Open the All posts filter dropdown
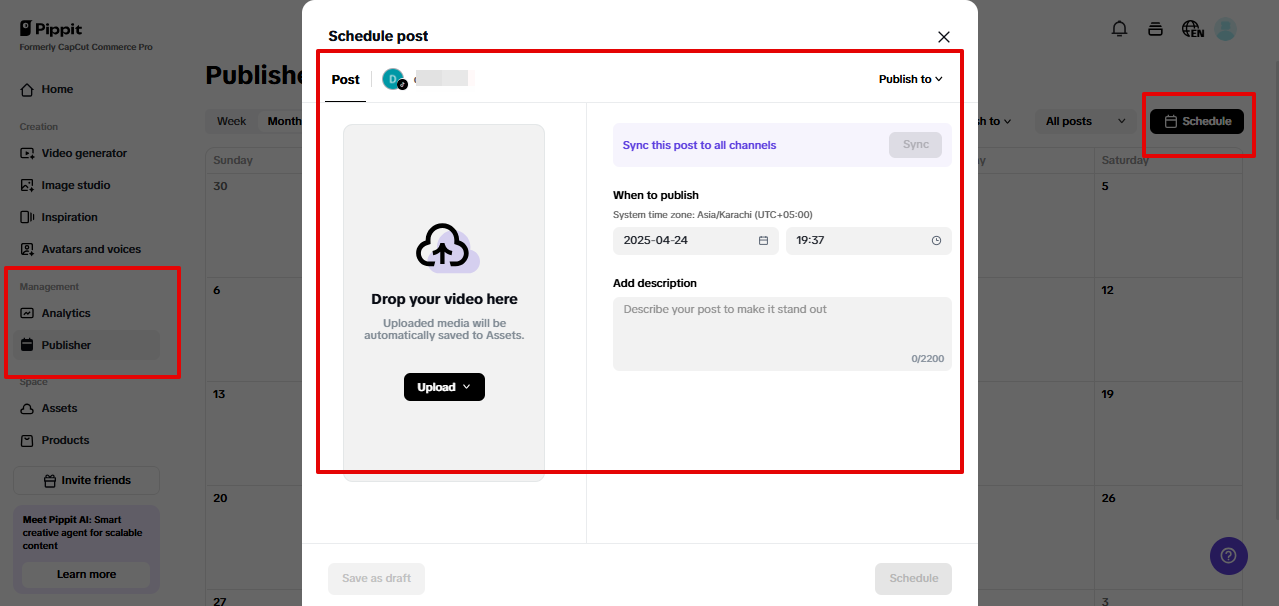The height and width of the screenshot is (606, 1279). (x=1084, y=121)
